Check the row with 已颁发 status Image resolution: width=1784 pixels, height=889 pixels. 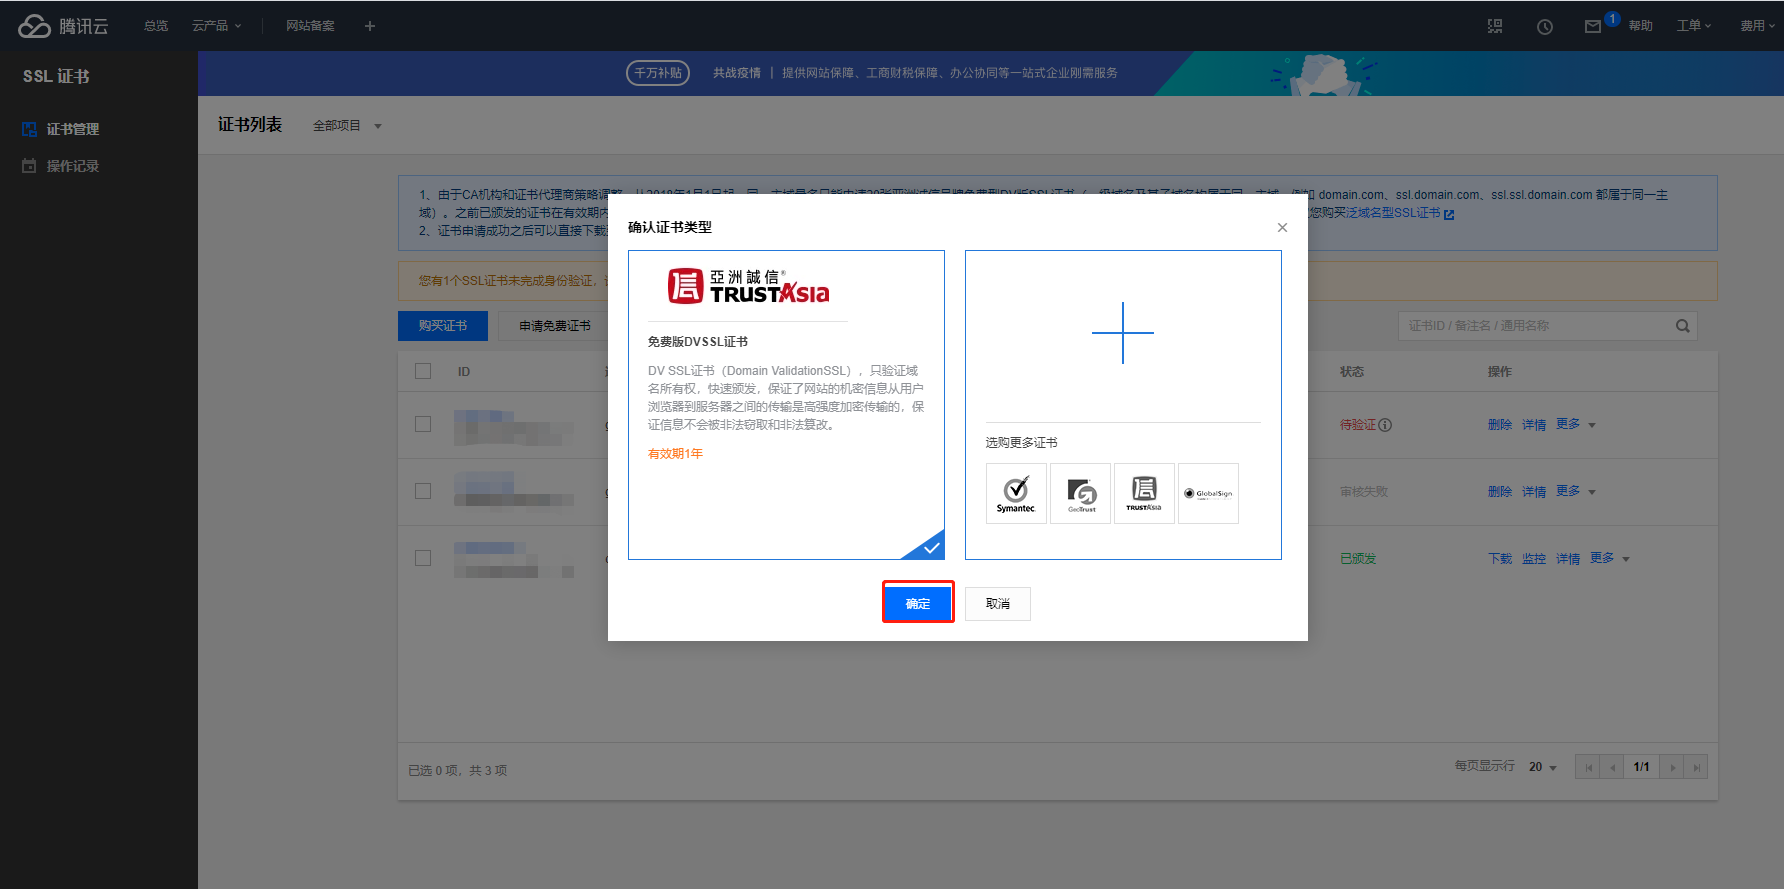(423, 558)
